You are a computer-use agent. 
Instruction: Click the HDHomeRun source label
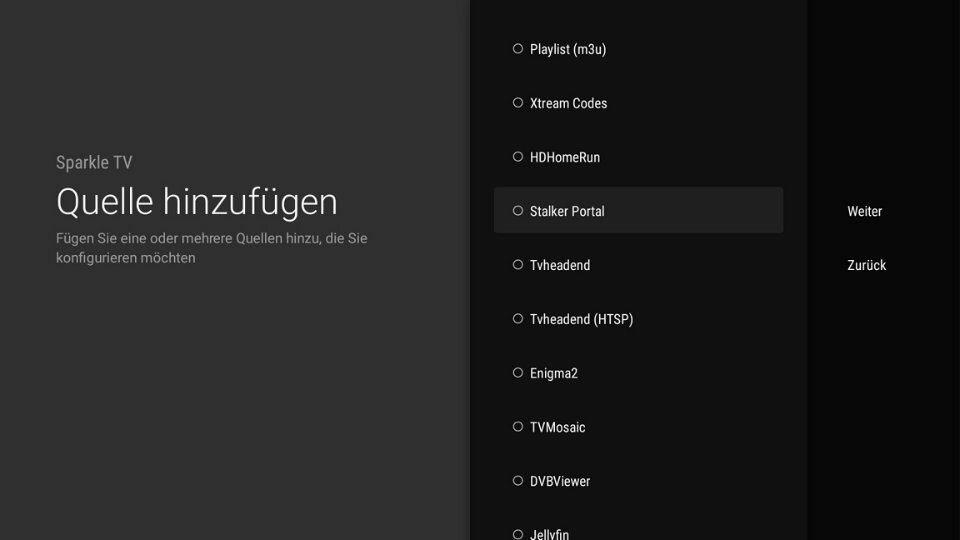point(564,157)
